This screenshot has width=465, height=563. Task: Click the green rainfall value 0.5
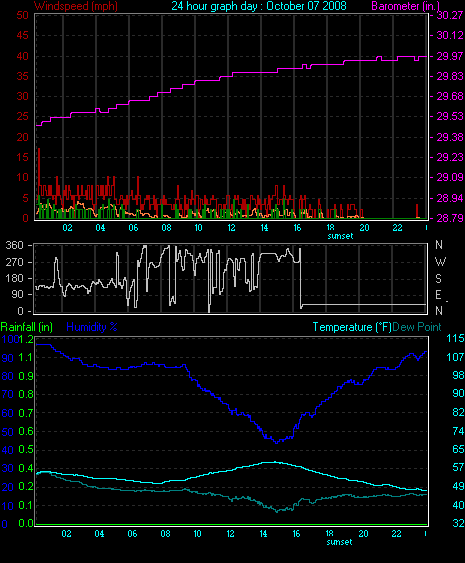pos(26,450)
